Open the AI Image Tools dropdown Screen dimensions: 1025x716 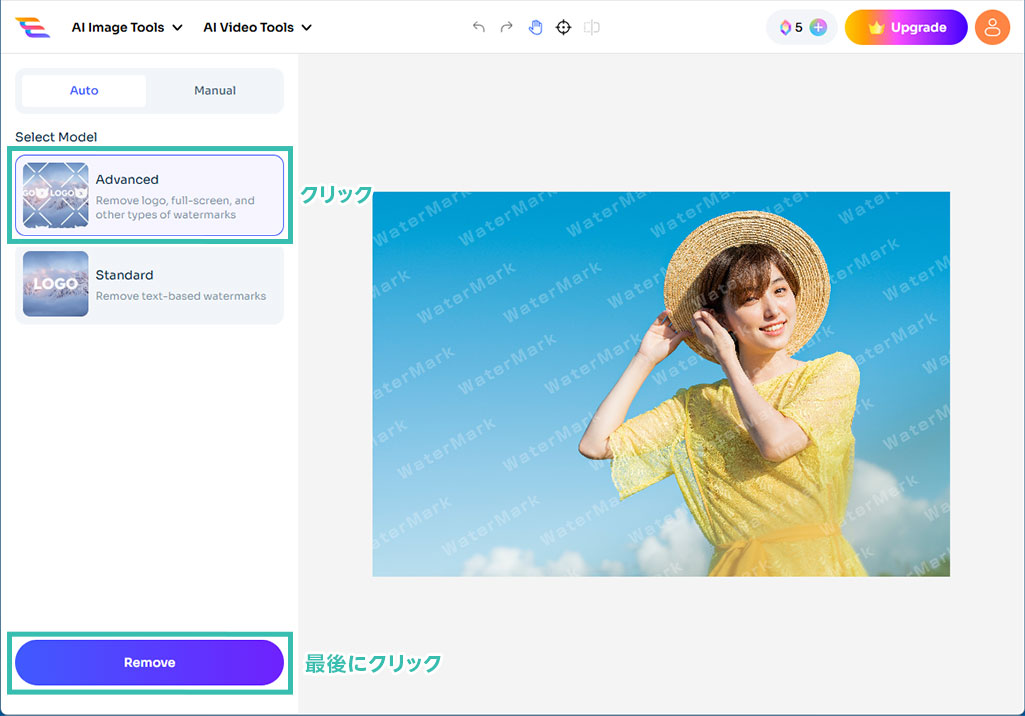127,27
